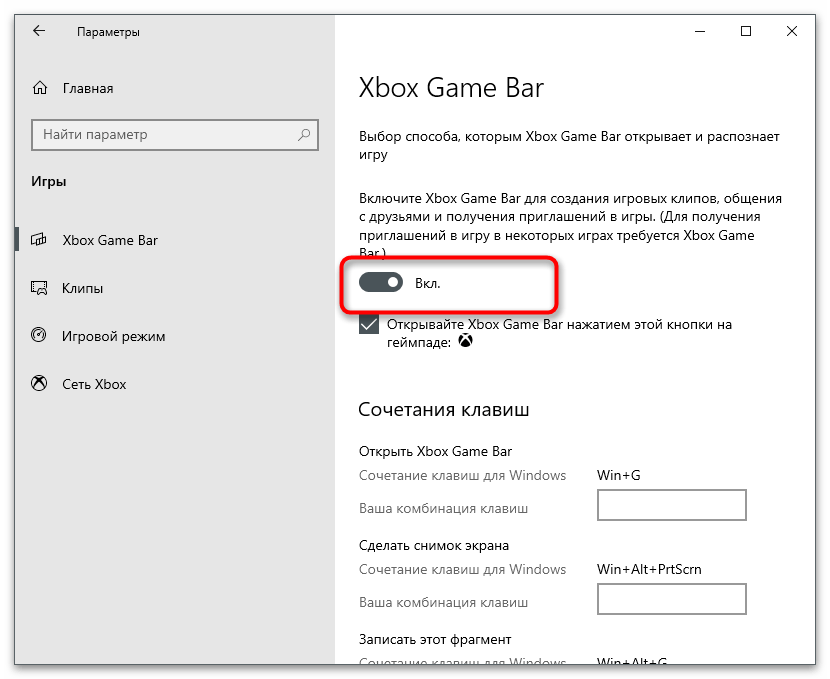Click the Xbox gamepad button glyph

coord(465,341)
